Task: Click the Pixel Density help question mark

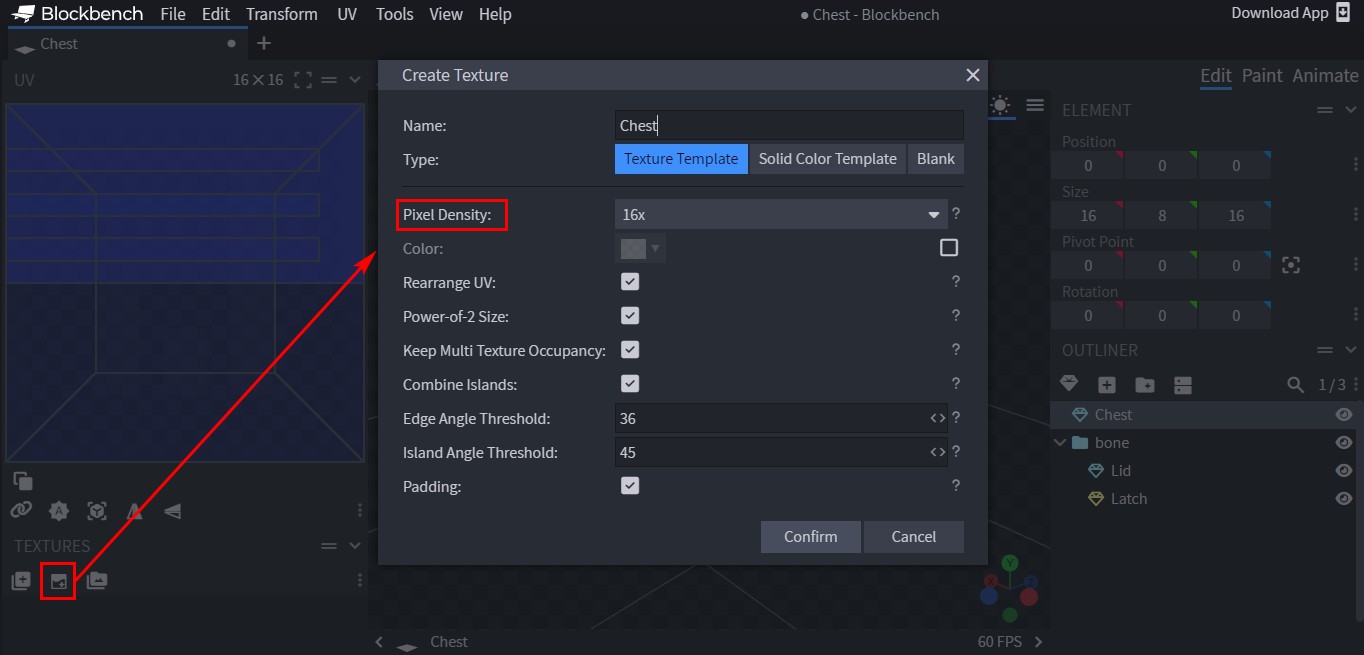Action: [x=956, y=214]
